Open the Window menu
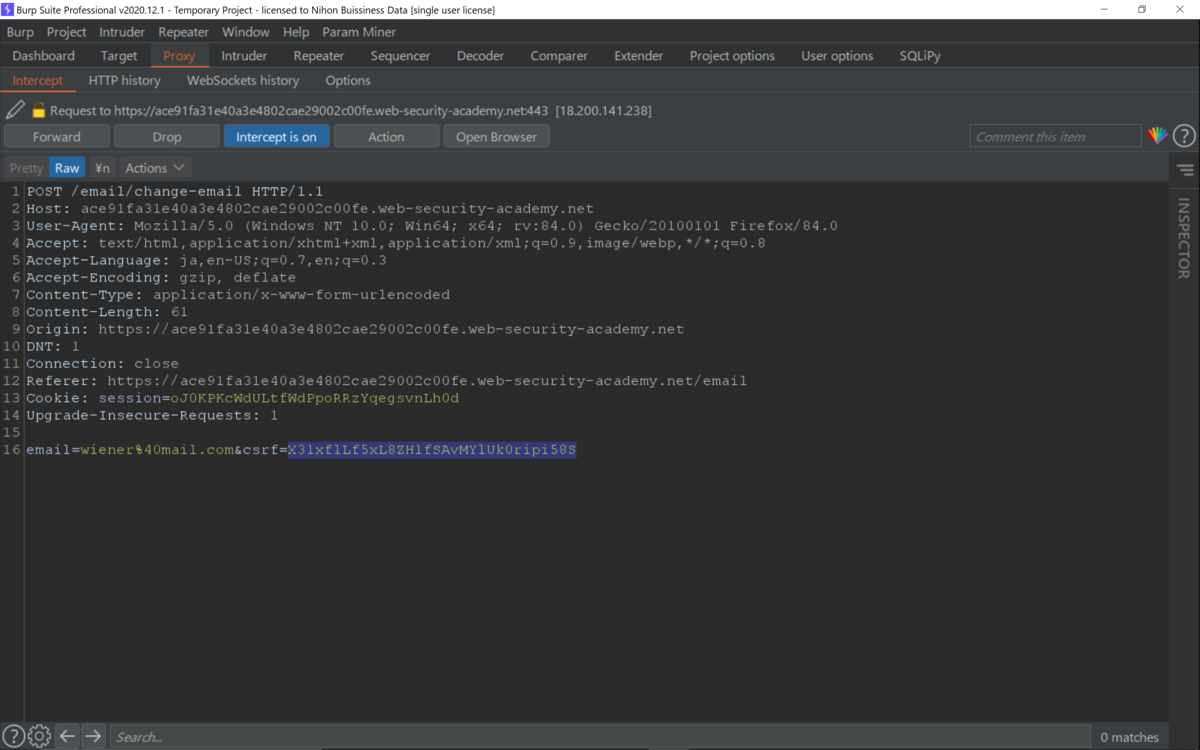This screenshot has height=750, width=1200. pos(246,32)
